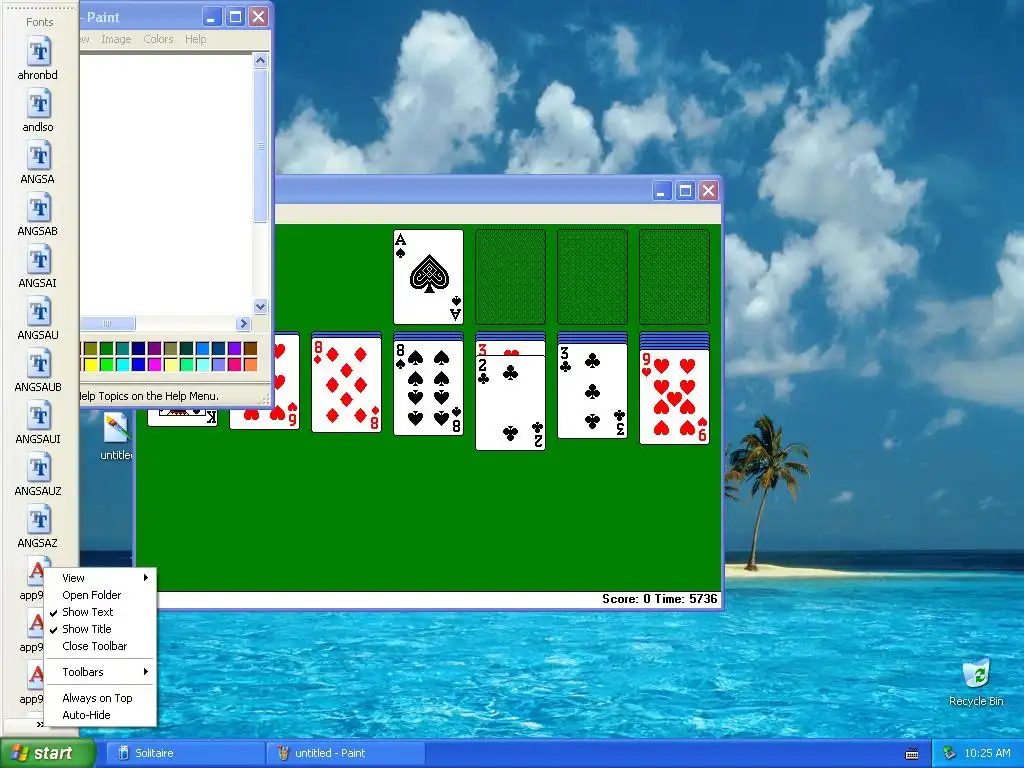Click the Paint vertical scrollbar down arrow
Image resolution: width=1024 pixels, height=768 pixels.
tap(260, 306)
